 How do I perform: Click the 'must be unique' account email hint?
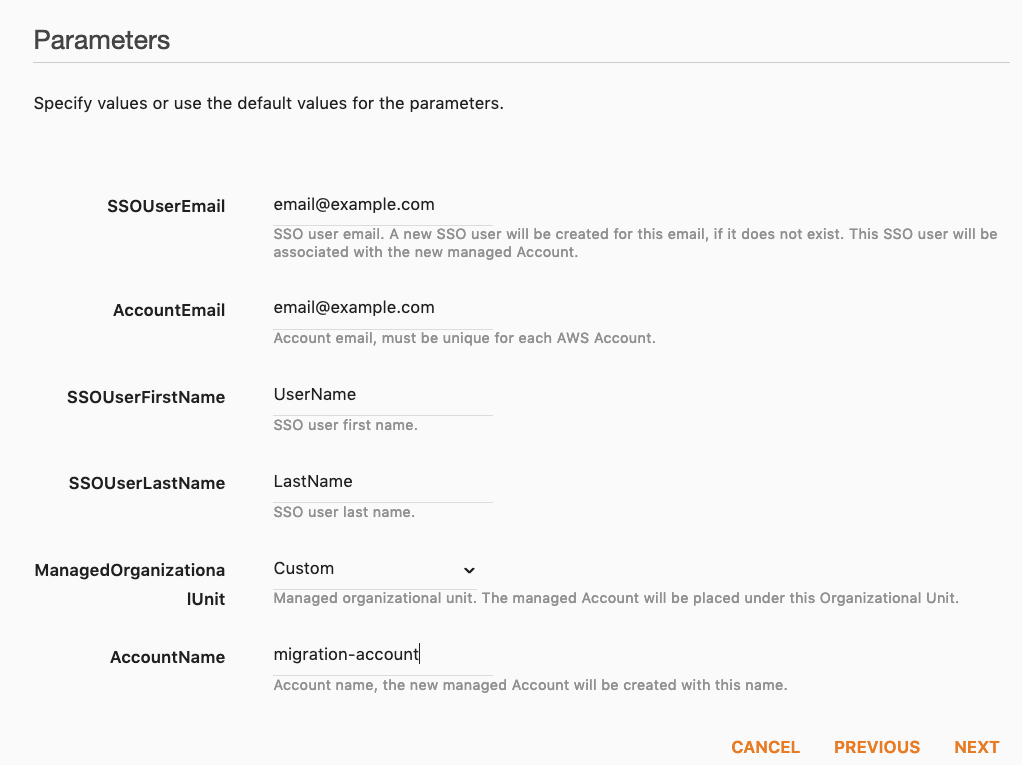click(x=464, y=338)
